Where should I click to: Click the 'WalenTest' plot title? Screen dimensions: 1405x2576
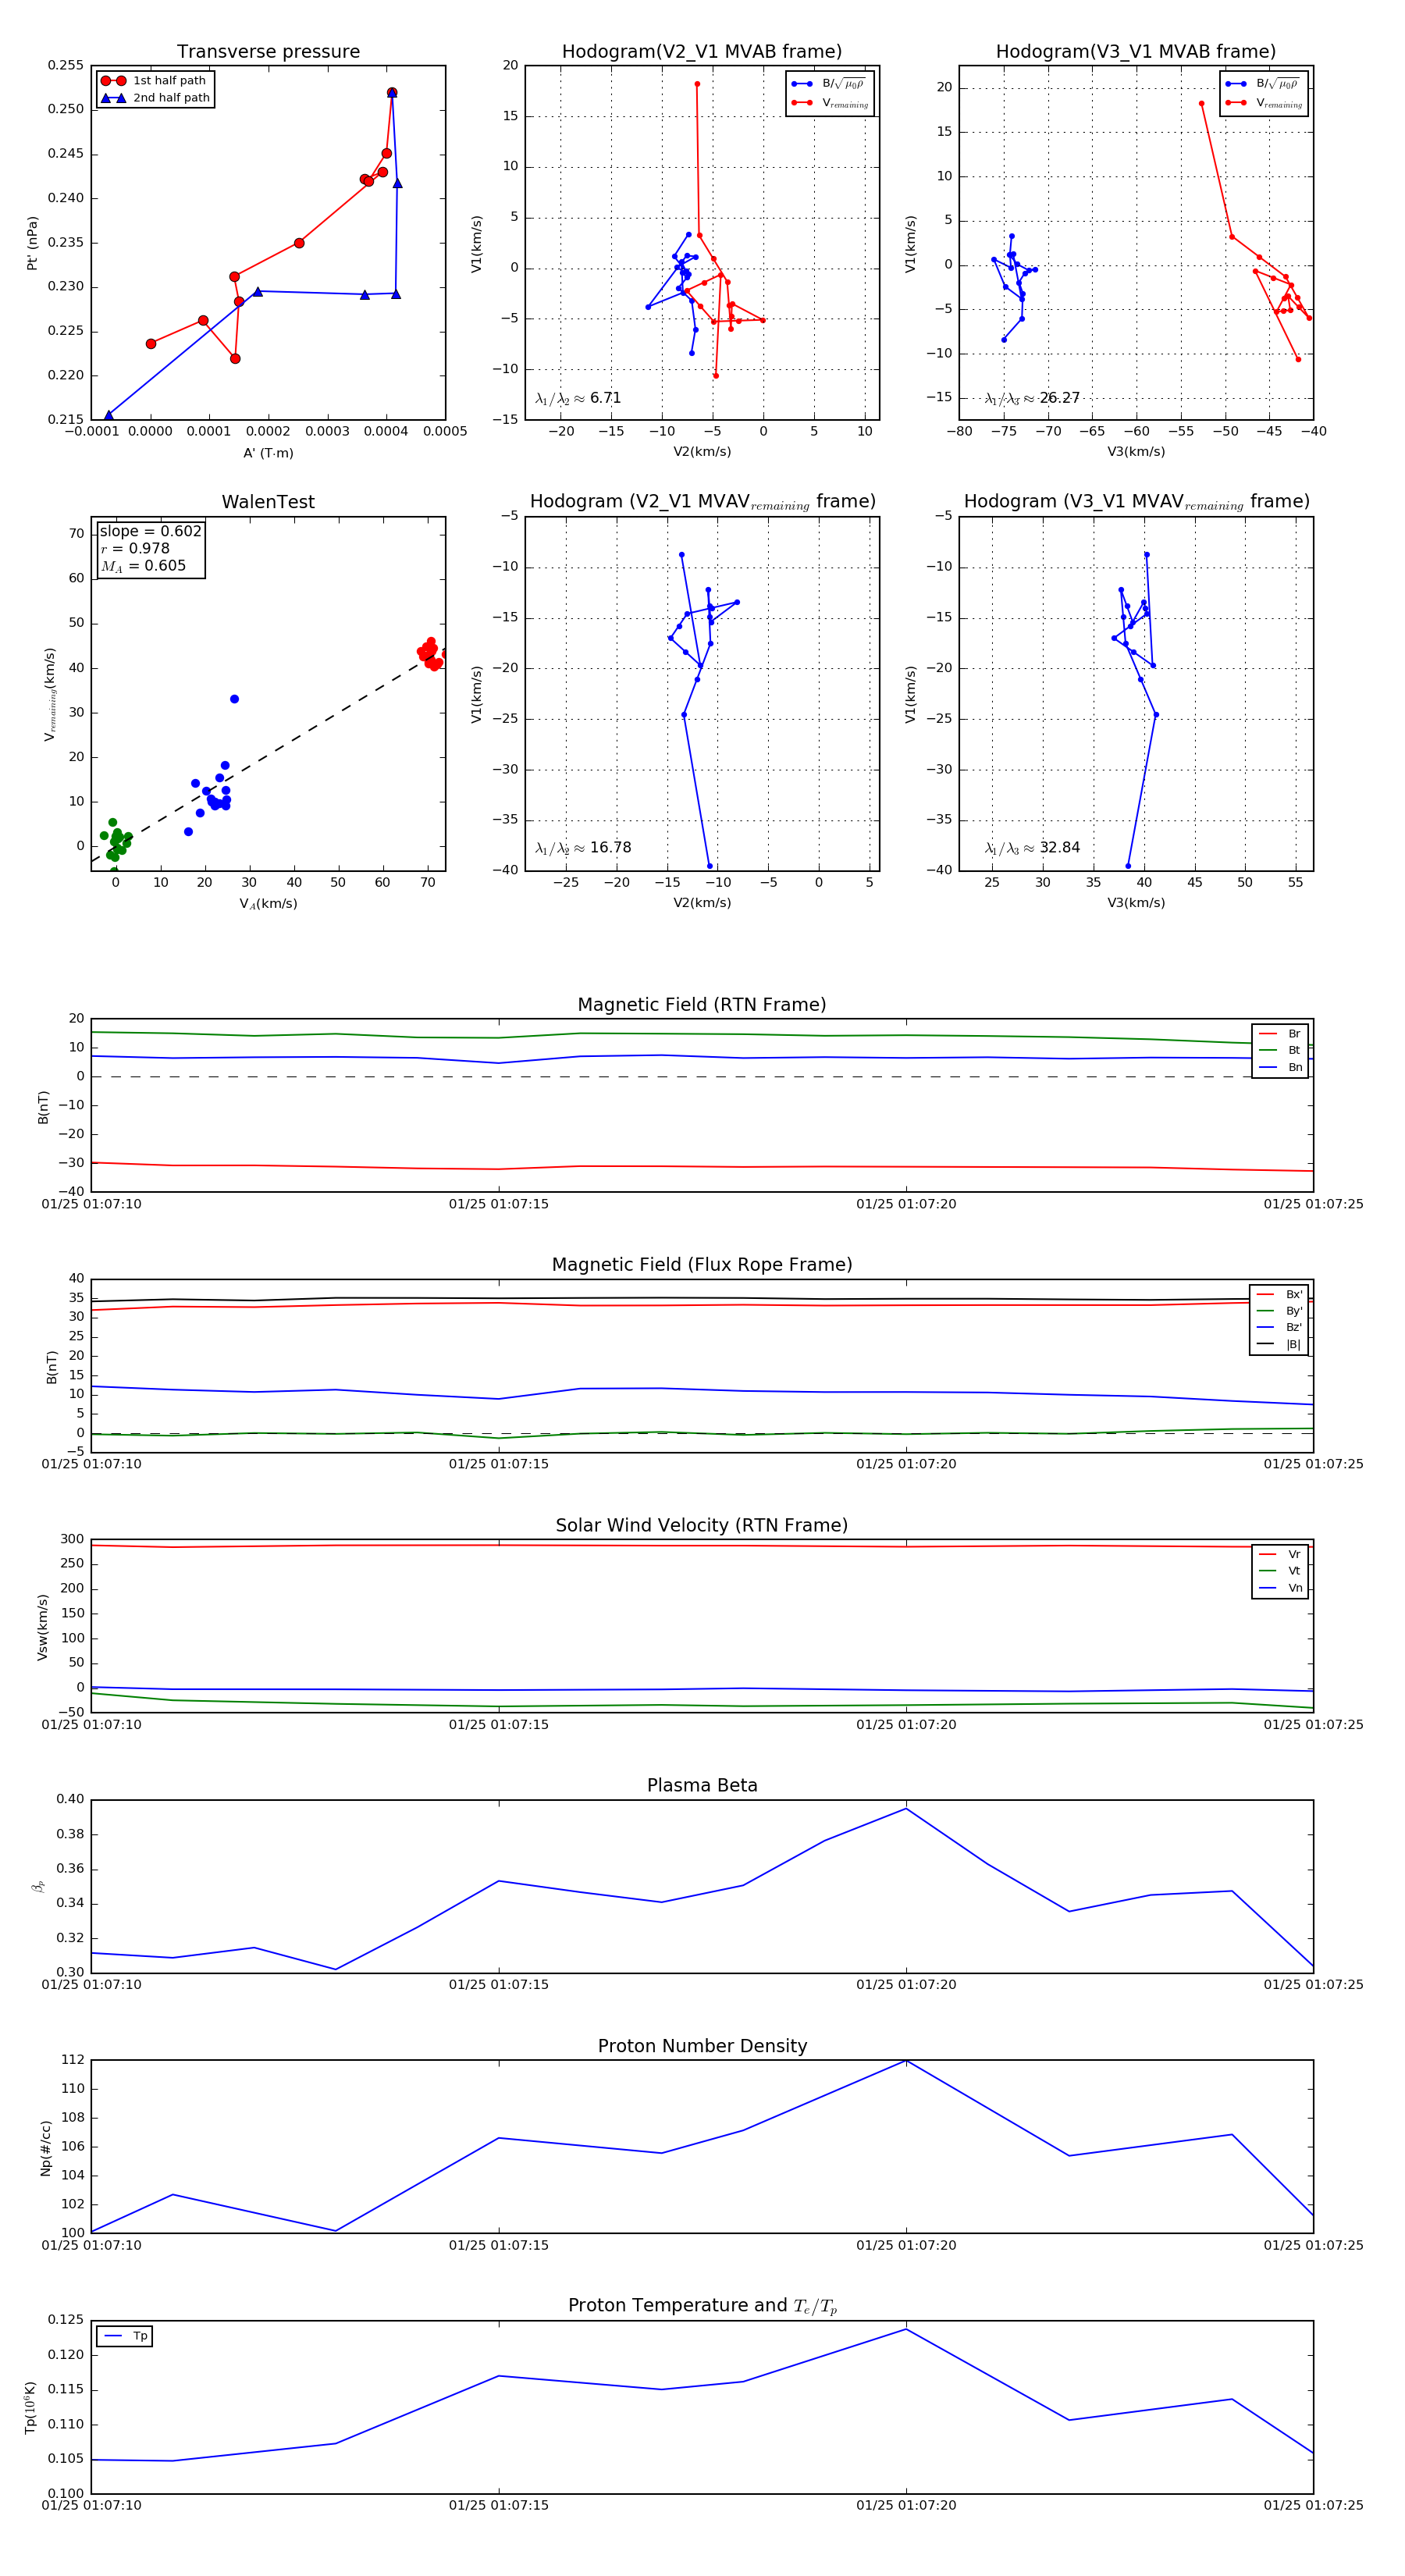click(x=268, y=502)
